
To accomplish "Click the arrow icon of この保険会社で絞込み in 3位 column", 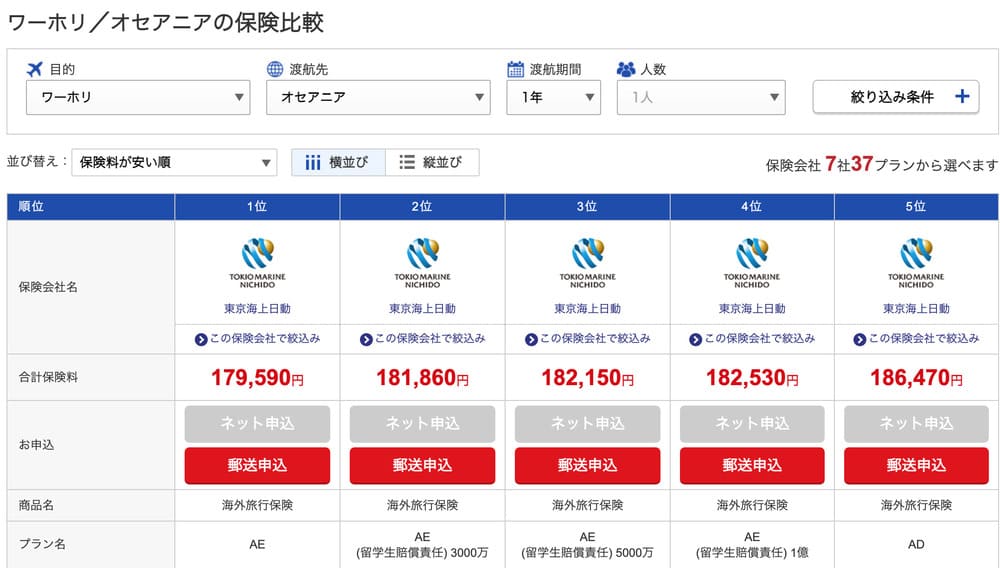I will point(531,339).
